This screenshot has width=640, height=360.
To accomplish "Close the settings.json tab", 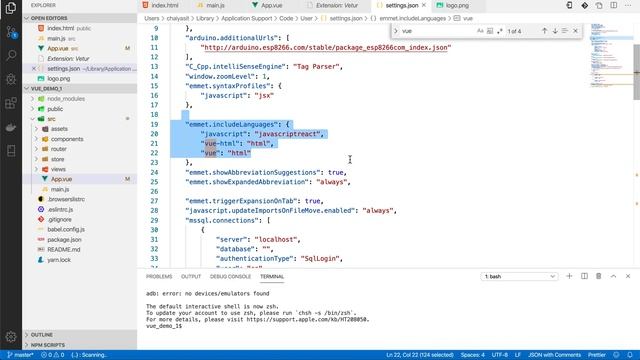I will point(424,5).
